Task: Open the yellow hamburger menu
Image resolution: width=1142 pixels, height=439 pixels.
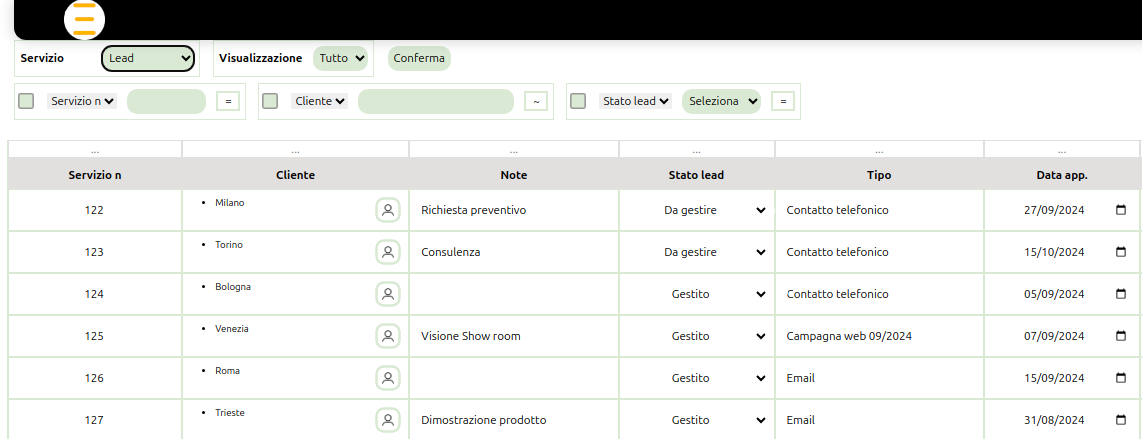Action: tap(85, 19)
